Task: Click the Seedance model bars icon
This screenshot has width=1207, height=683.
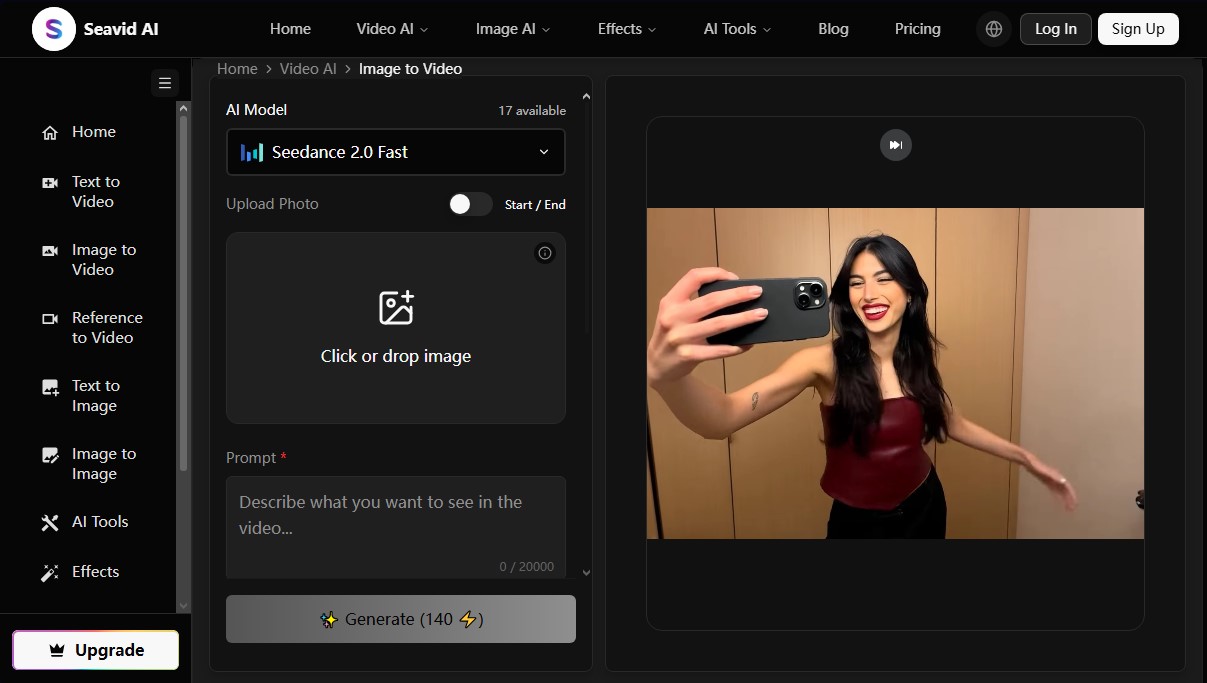Action: pyautogui.click(x=252, y=152)
